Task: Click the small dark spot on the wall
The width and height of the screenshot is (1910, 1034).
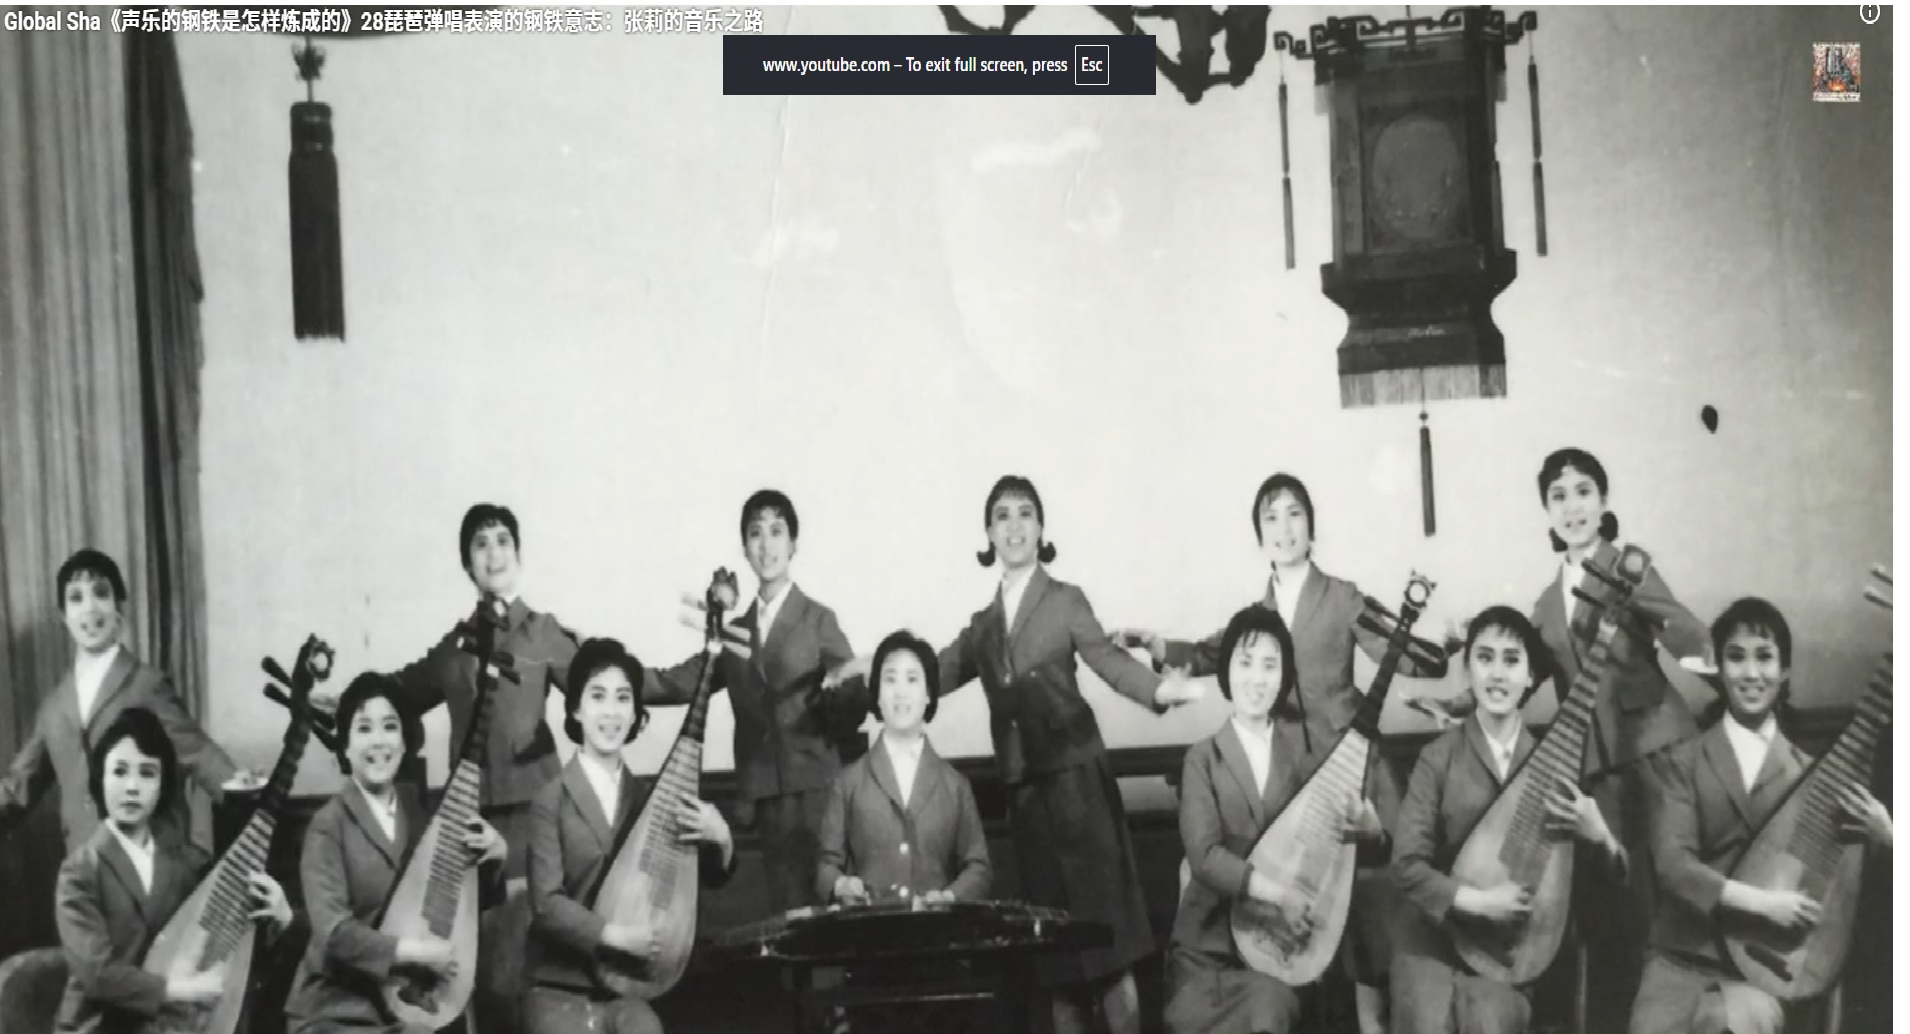Action: 1709,418
